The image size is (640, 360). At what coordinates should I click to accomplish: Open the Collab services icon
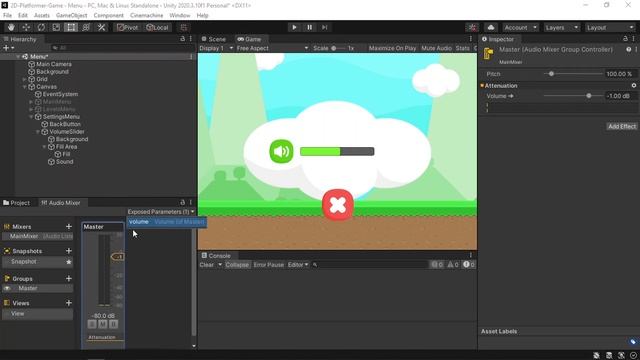point(472,27)
